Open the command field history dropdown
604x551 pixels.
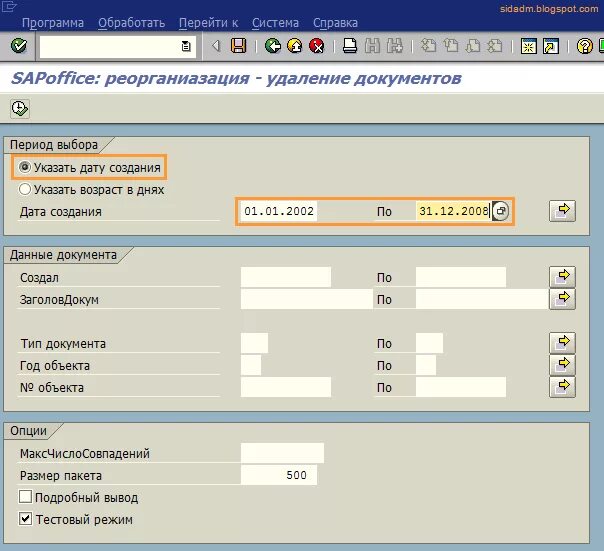[186, 47]
